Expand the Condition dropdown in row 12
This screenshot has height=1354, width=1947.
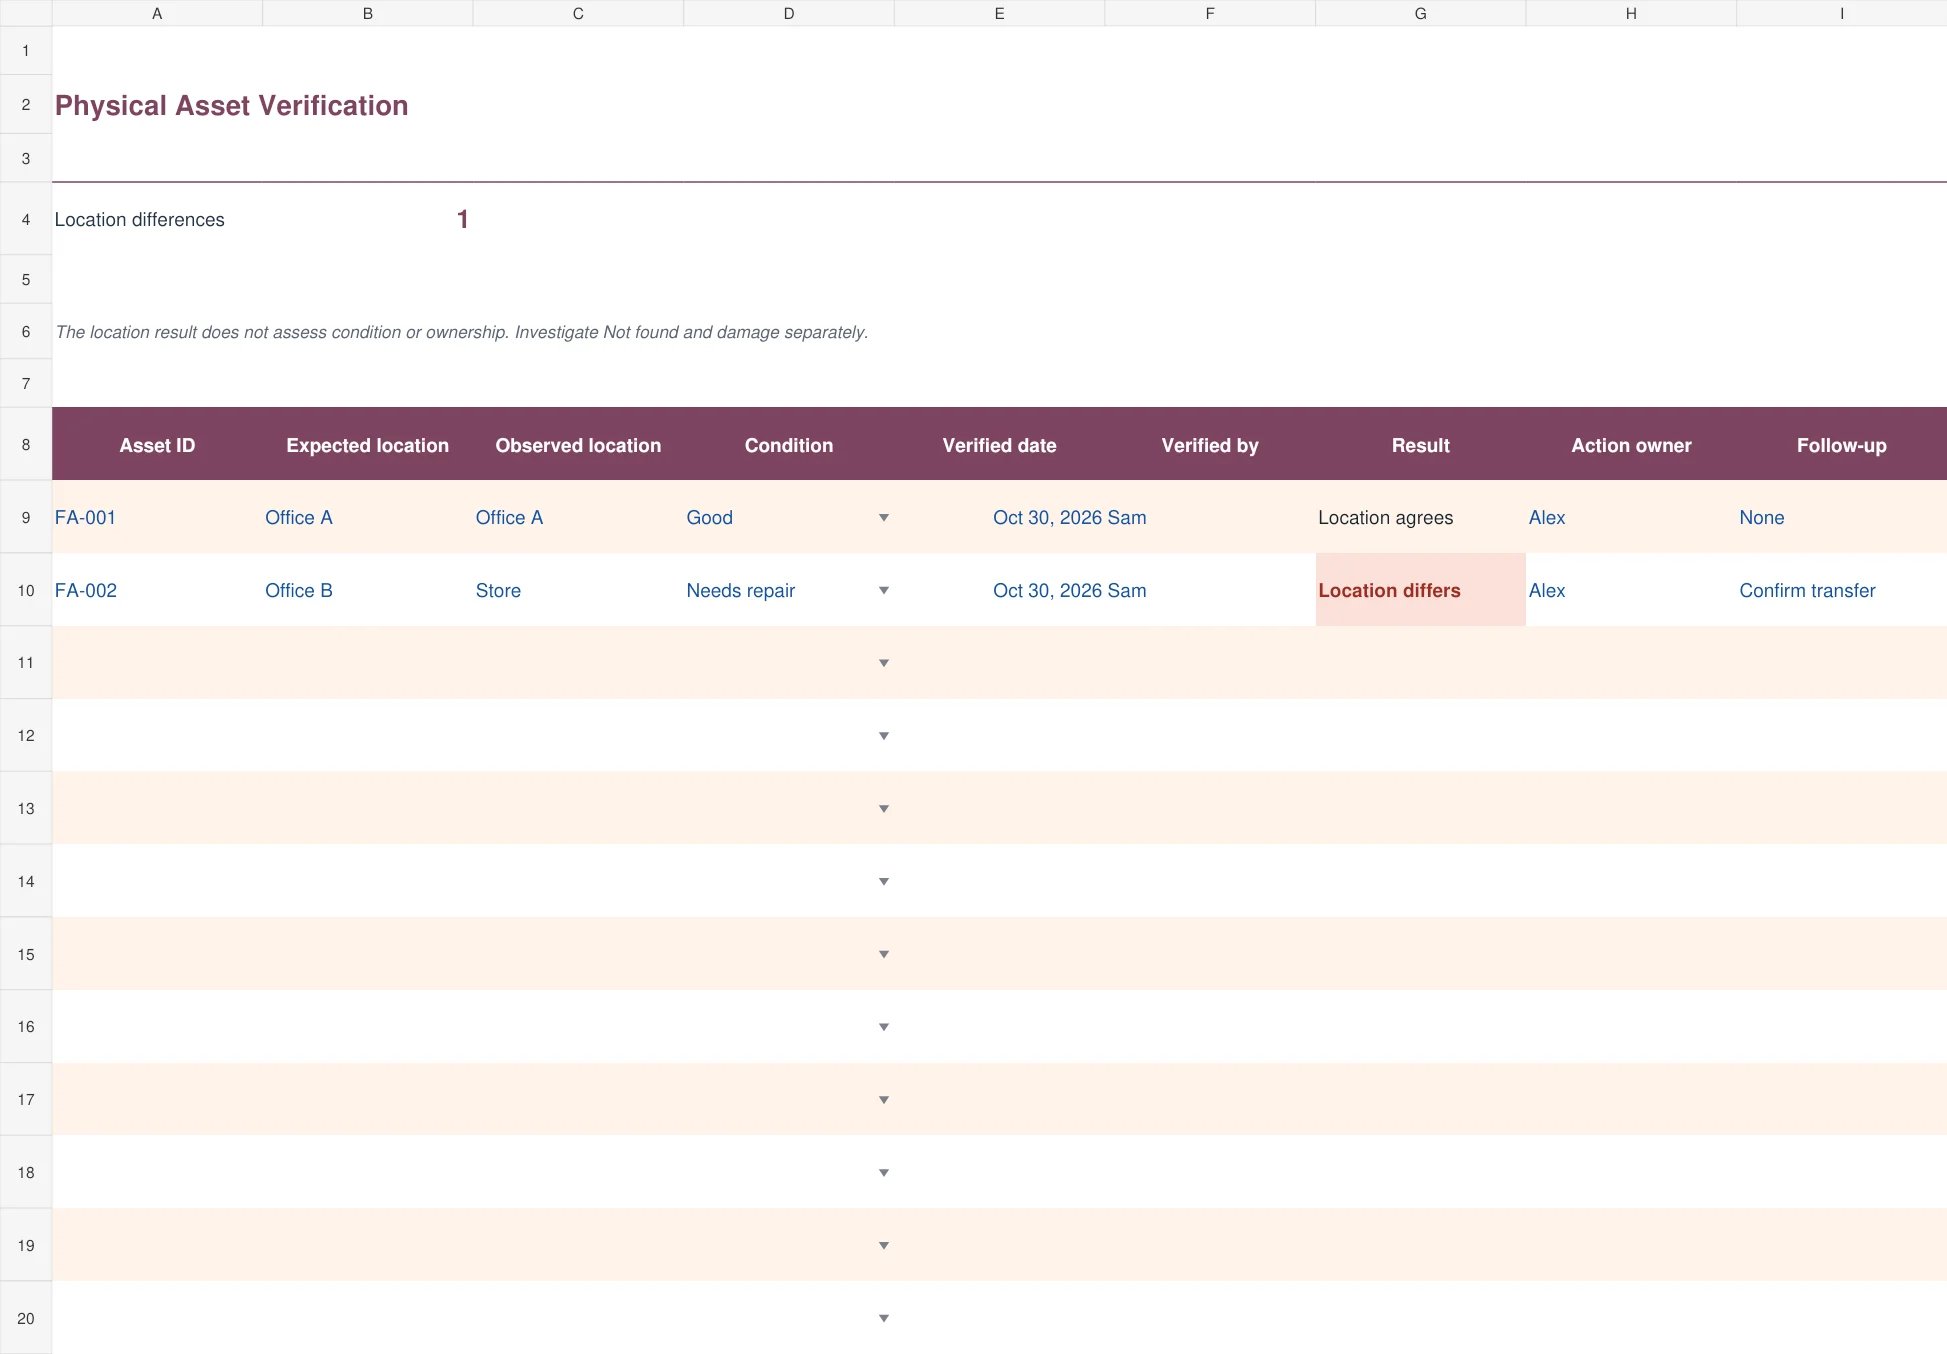(883, 736)
